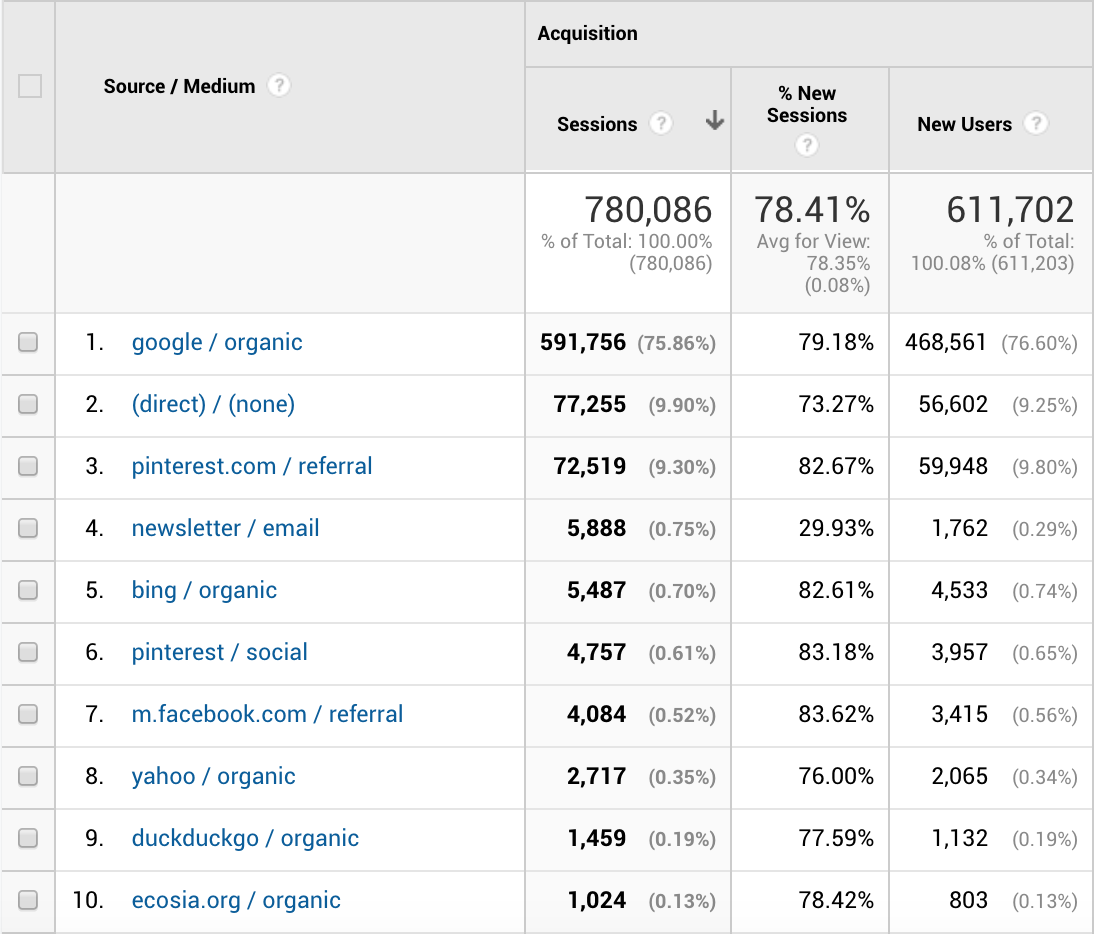Viewport: 1094px width, 934px height.
Task: Select new users value 4,533
Action: [960, 591]
